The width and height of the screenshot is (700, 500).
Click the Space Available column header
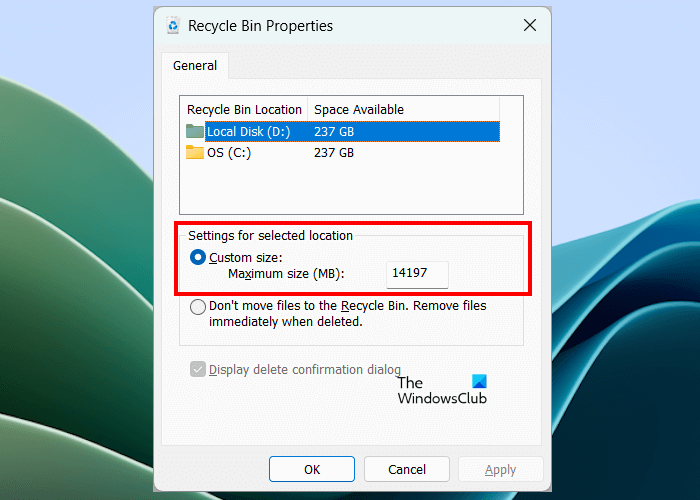coord(359,109)
